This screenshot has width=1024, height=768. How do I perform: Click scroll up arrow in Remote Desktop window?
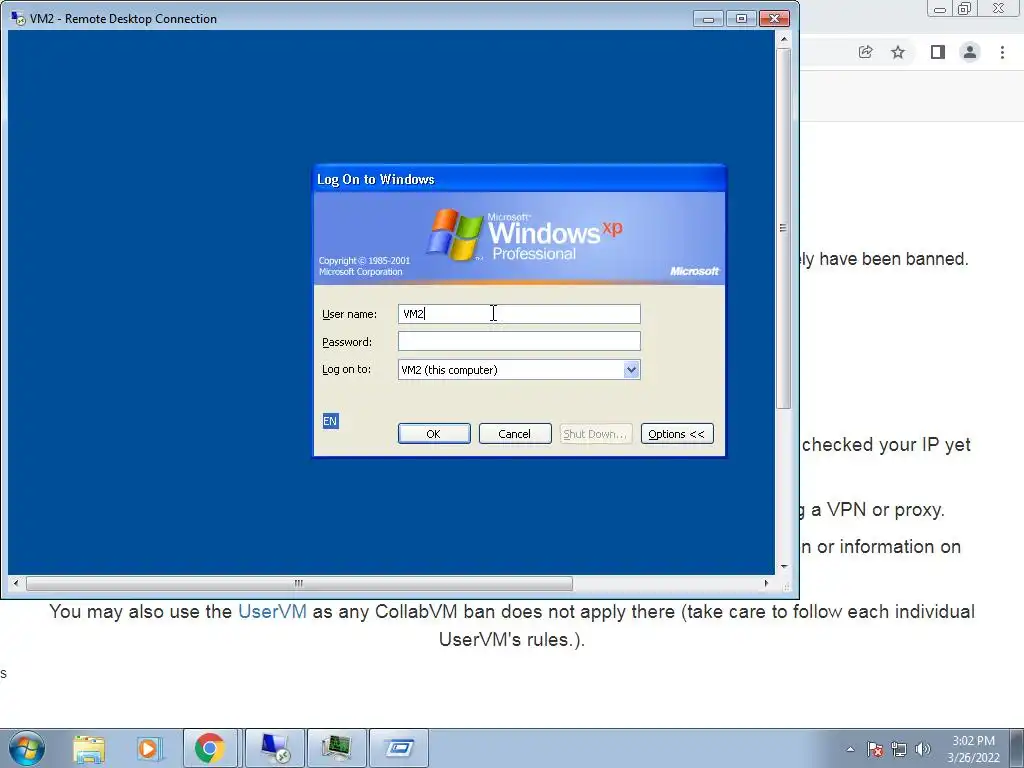click(x=783, y=39)
